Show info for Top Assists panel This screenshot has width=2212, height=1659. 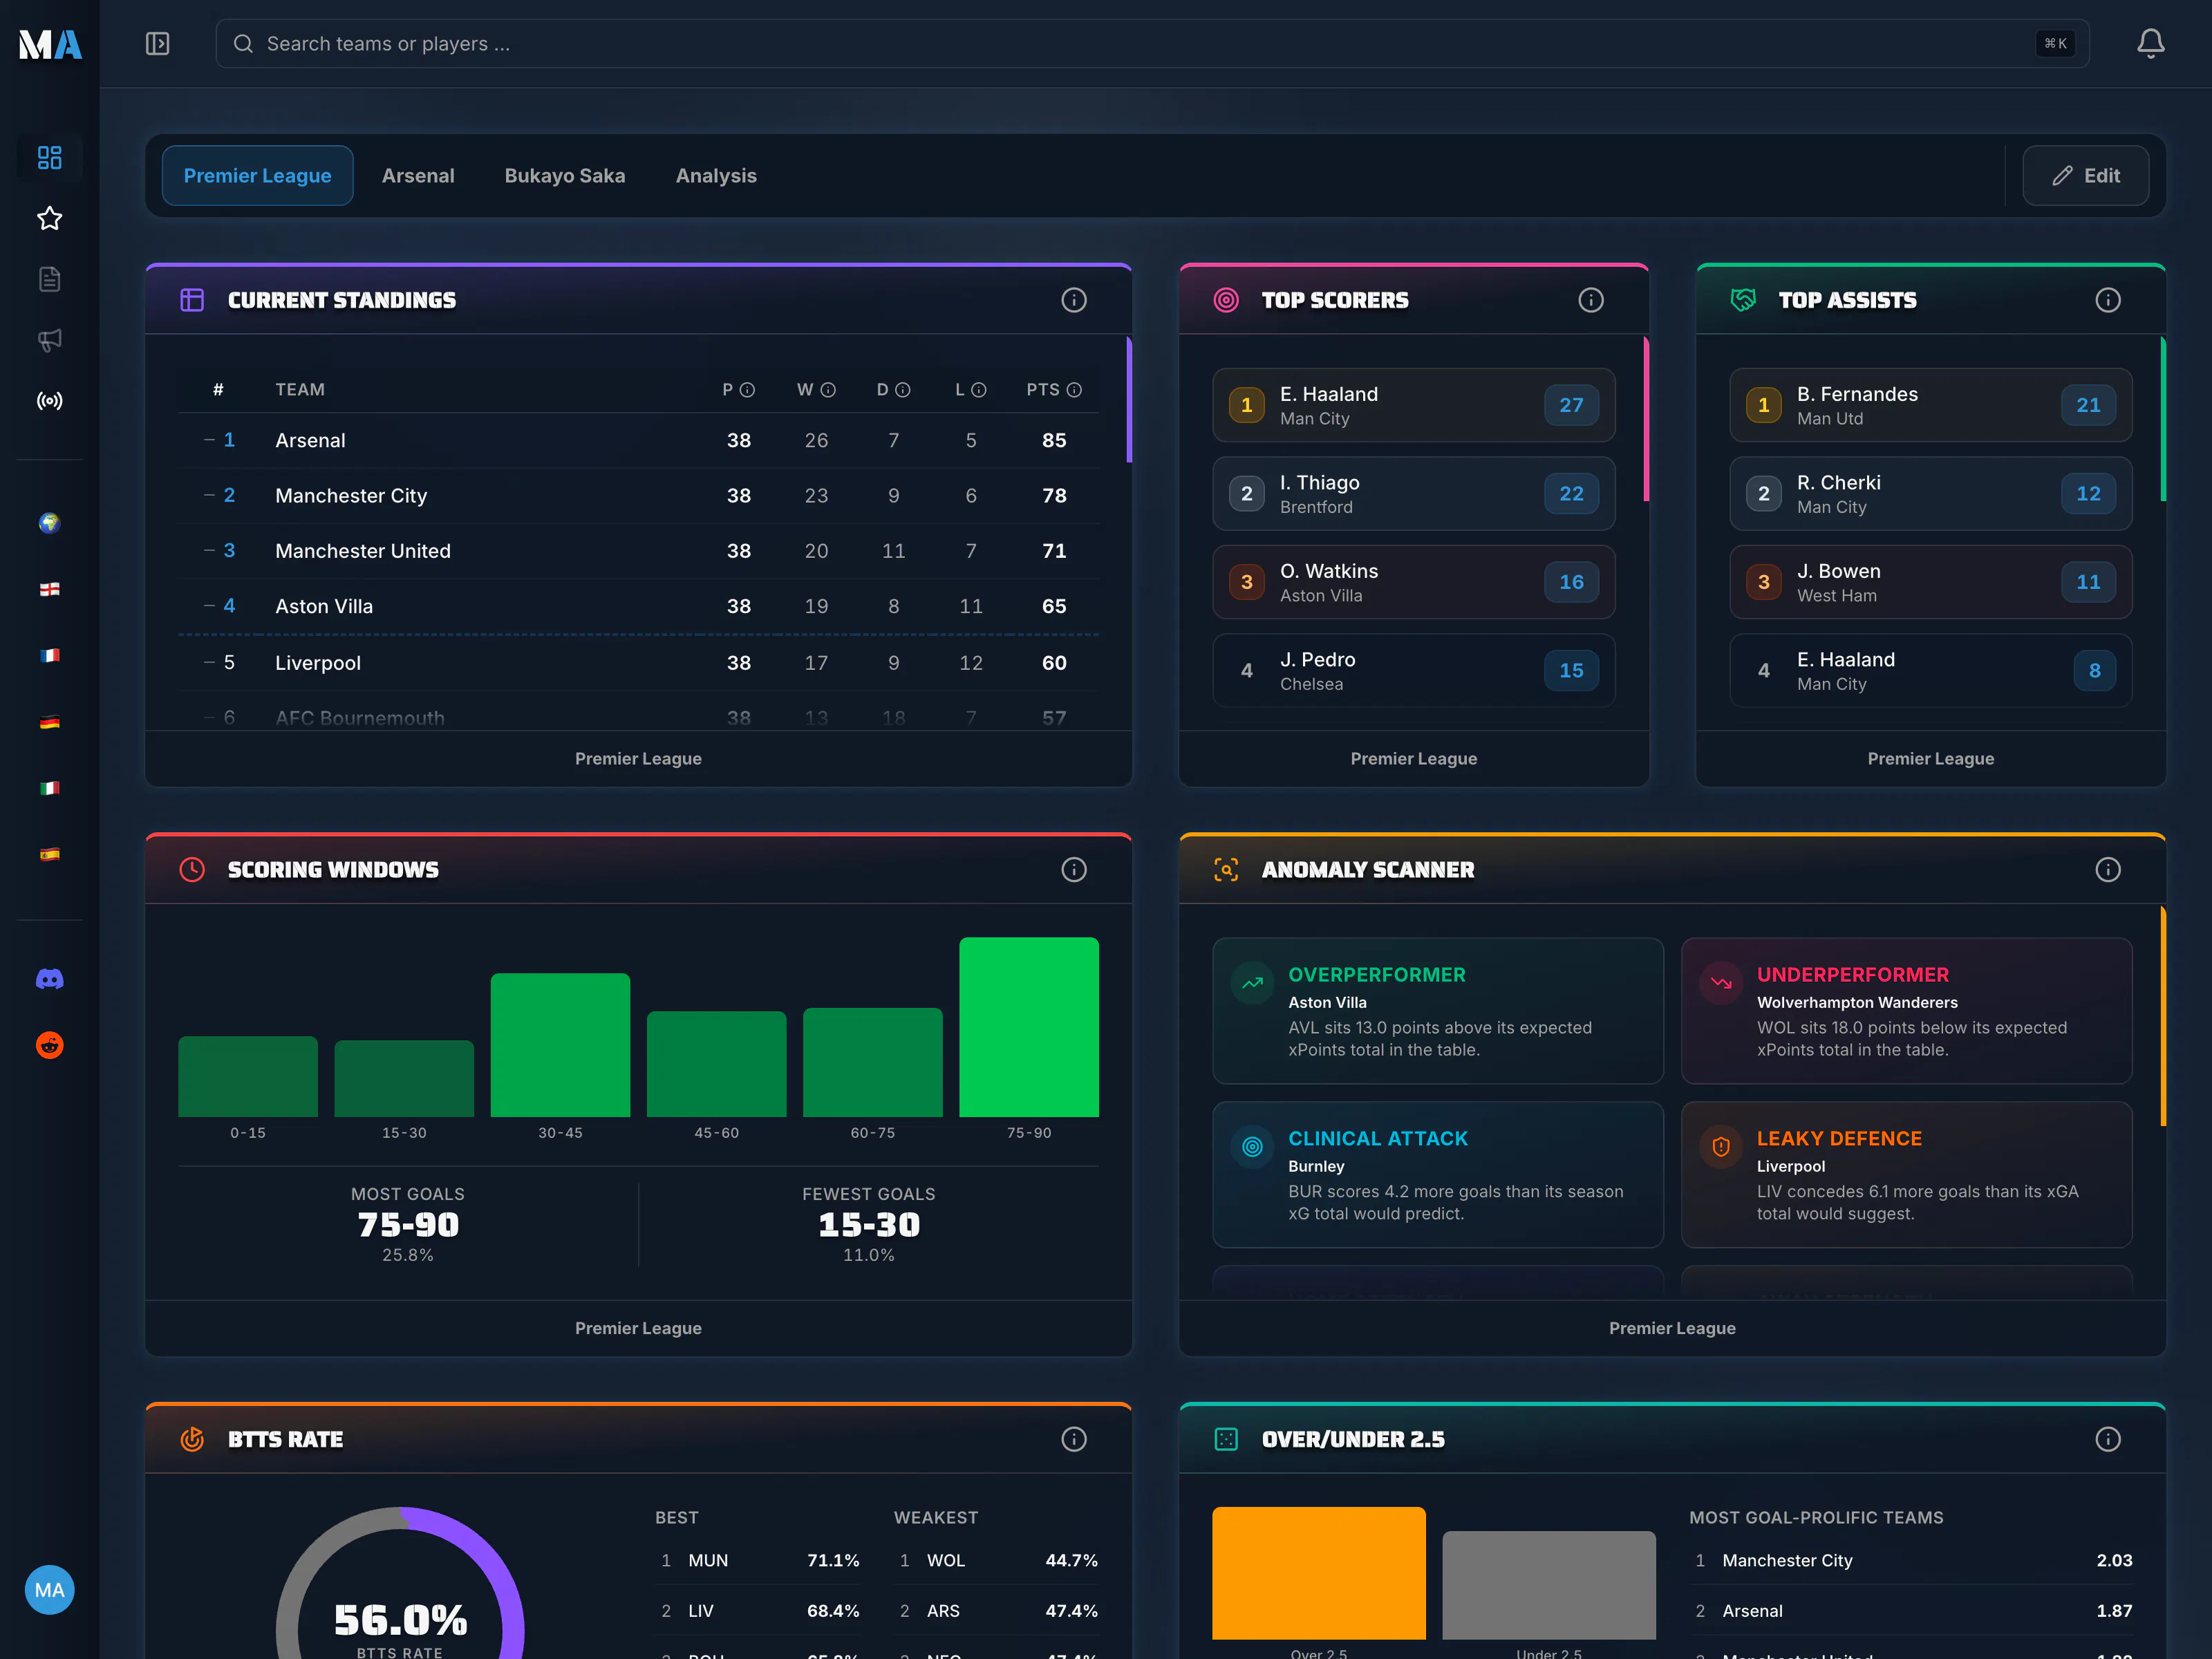(x=2107, y=300)
